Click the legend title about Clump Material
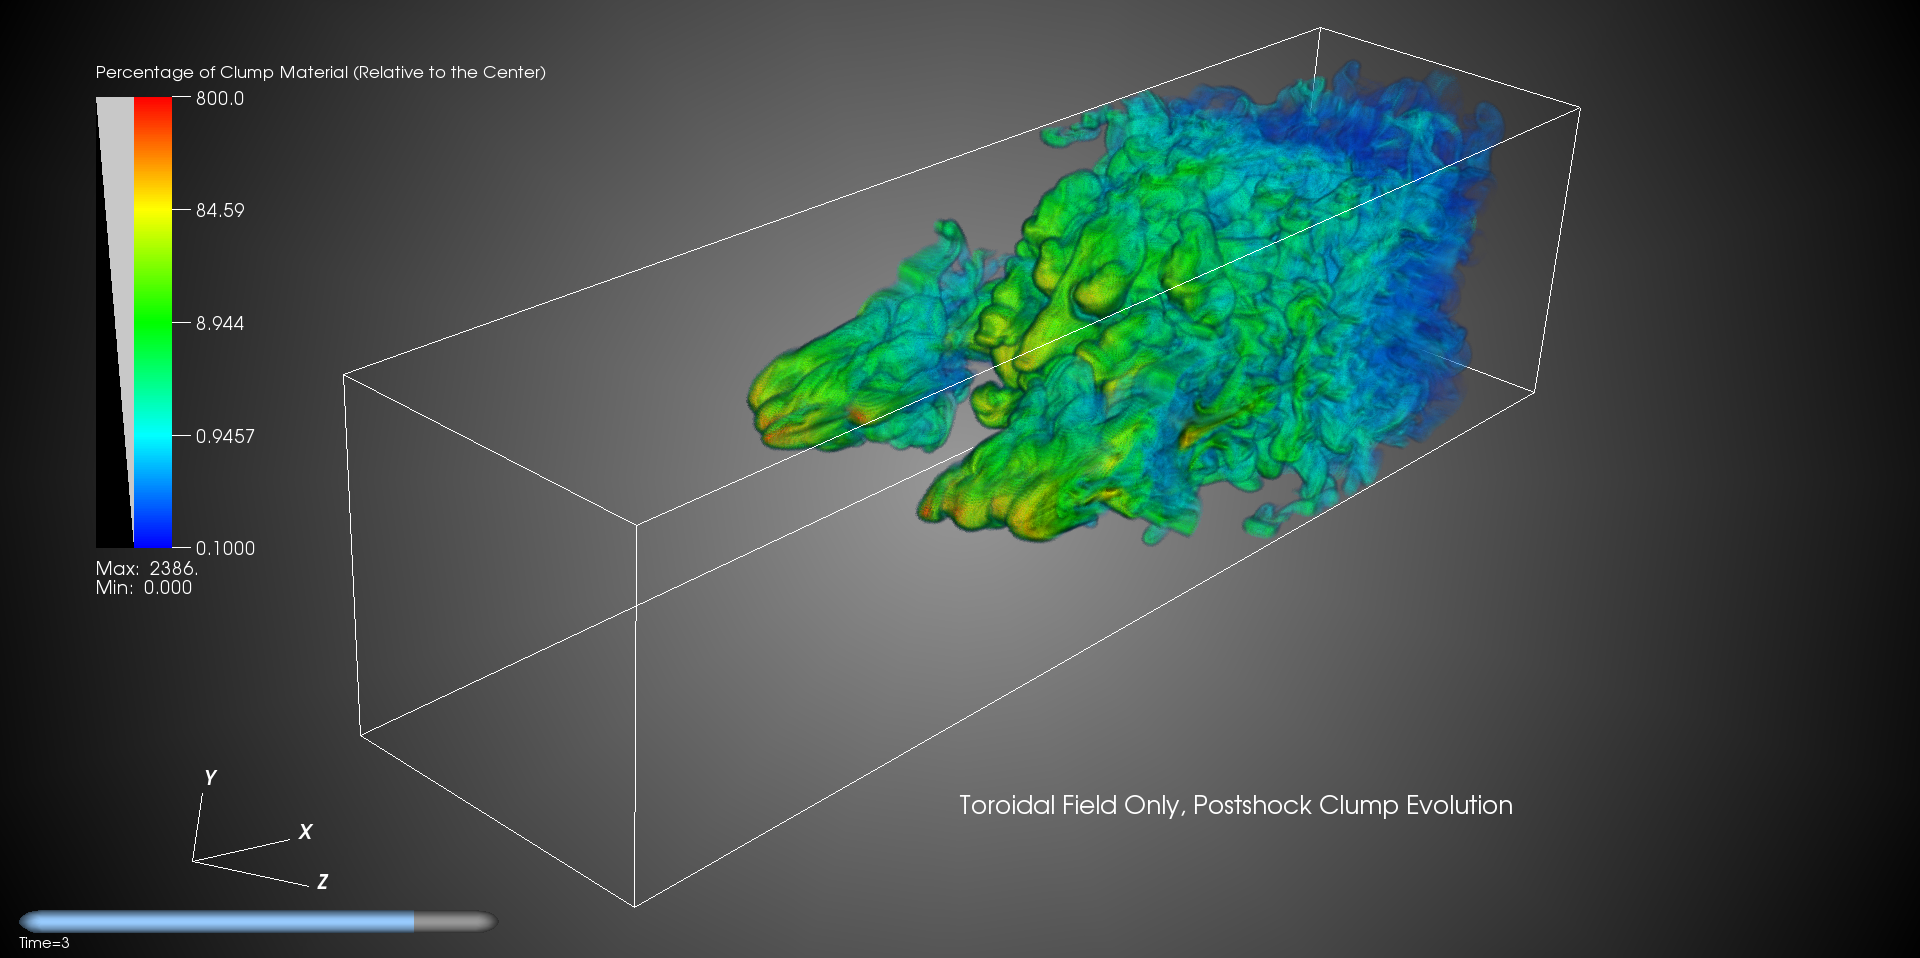 320,72
